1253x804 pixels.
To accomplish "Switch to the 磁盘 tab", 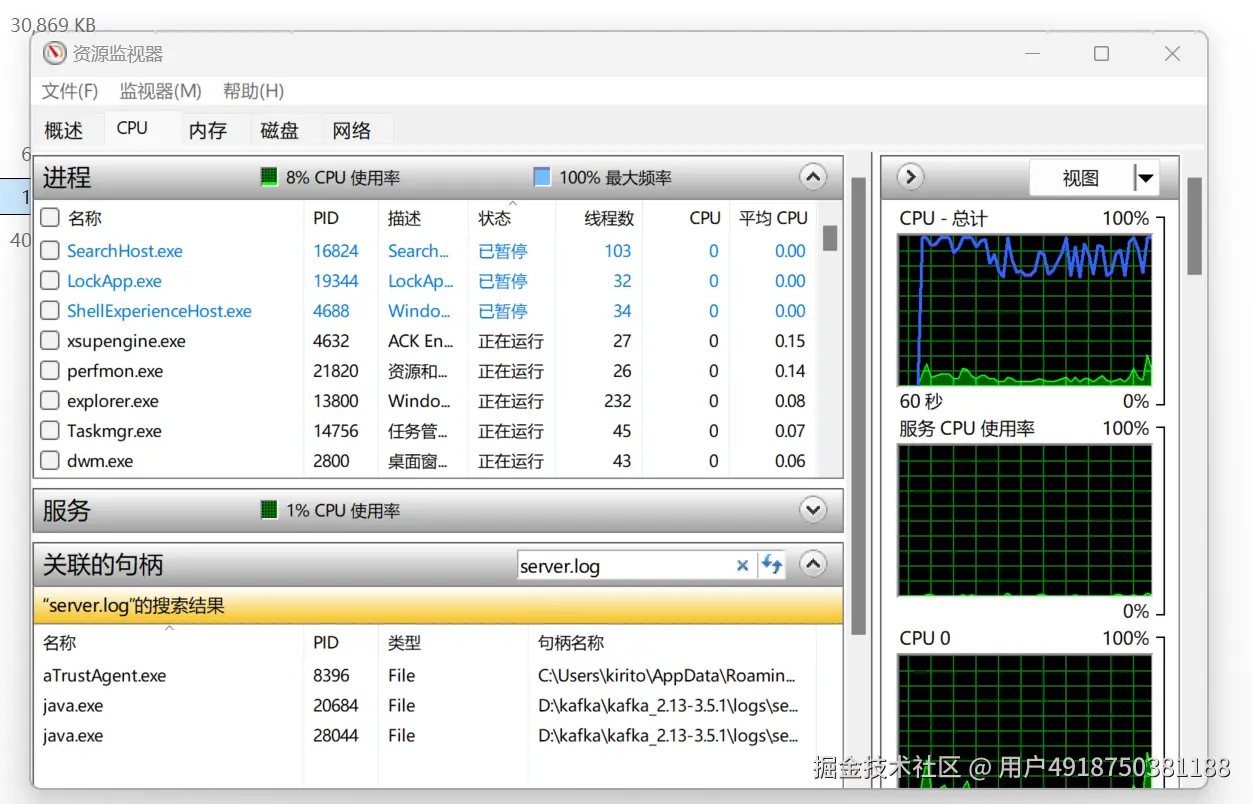I will pos(280,130).
